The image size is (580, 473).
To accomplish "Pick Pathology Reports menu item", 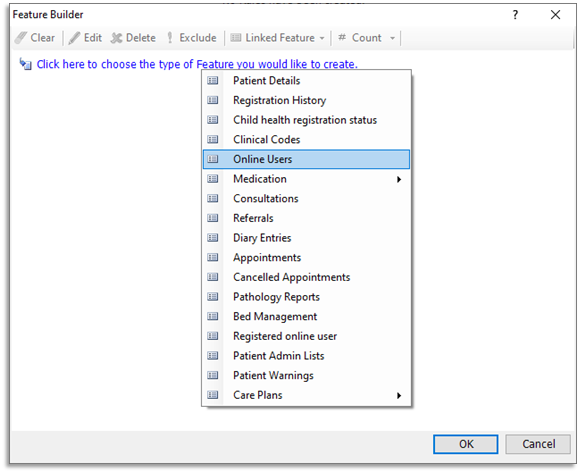I will point(306,297).
